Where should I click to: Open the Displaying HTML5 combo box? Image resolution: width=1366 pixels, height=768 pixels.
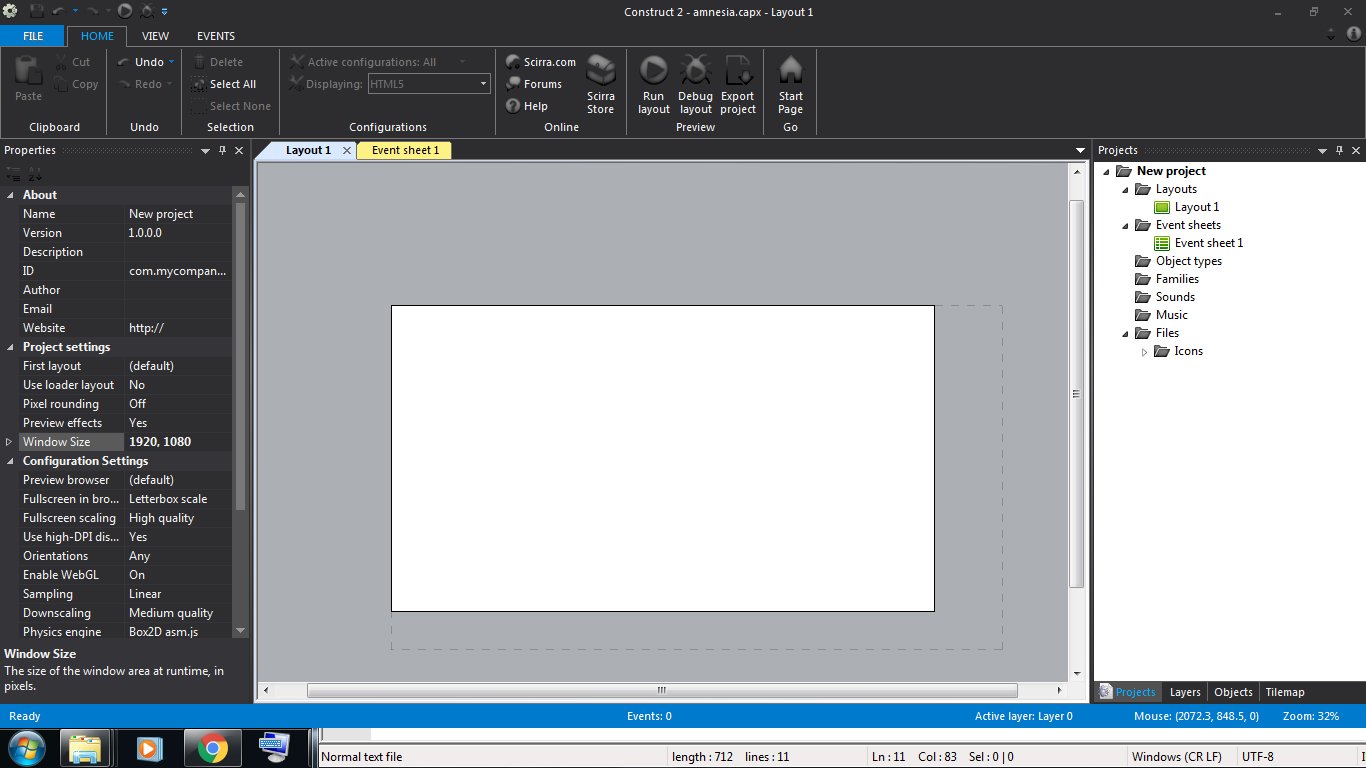pyautogui.click(x=429, y=84)
